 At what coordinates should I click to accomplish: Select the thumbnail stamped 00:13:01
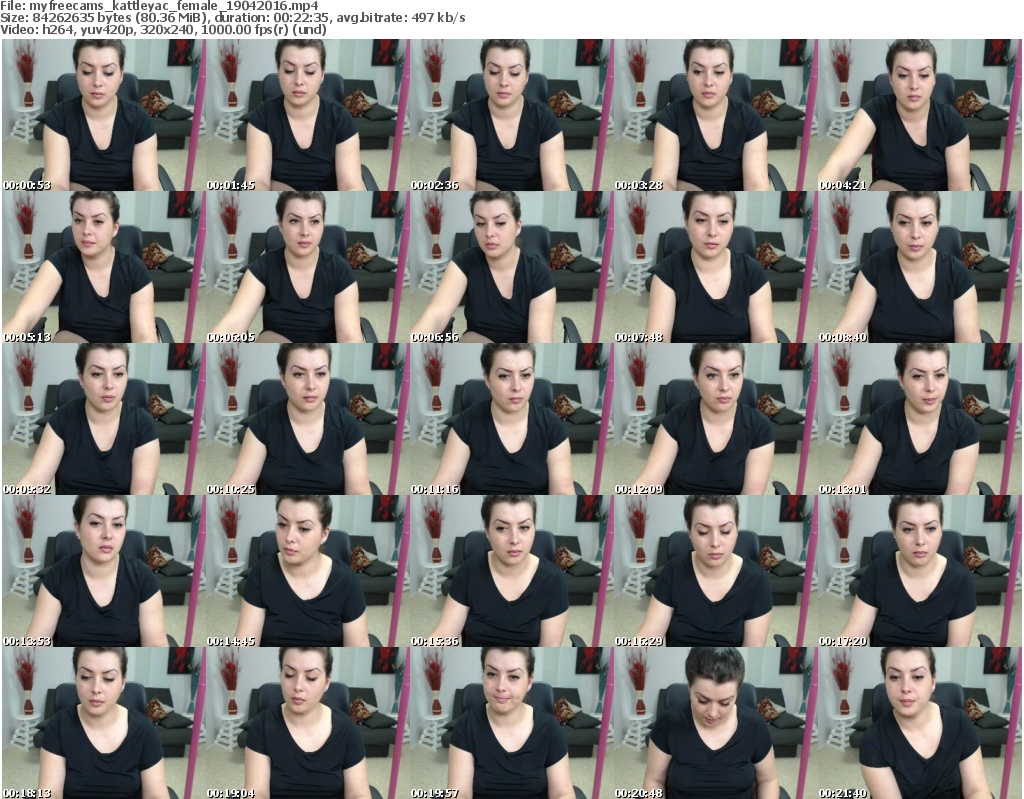(x=920, y=419)
